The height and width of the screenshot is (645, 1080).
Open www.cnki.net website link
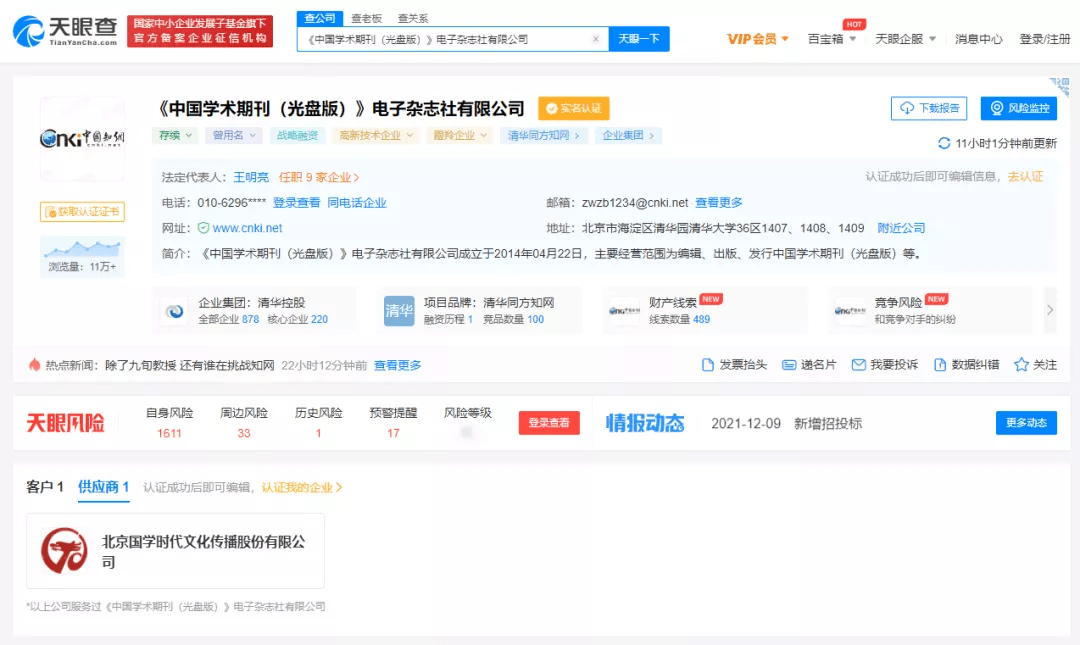(247, 228)
